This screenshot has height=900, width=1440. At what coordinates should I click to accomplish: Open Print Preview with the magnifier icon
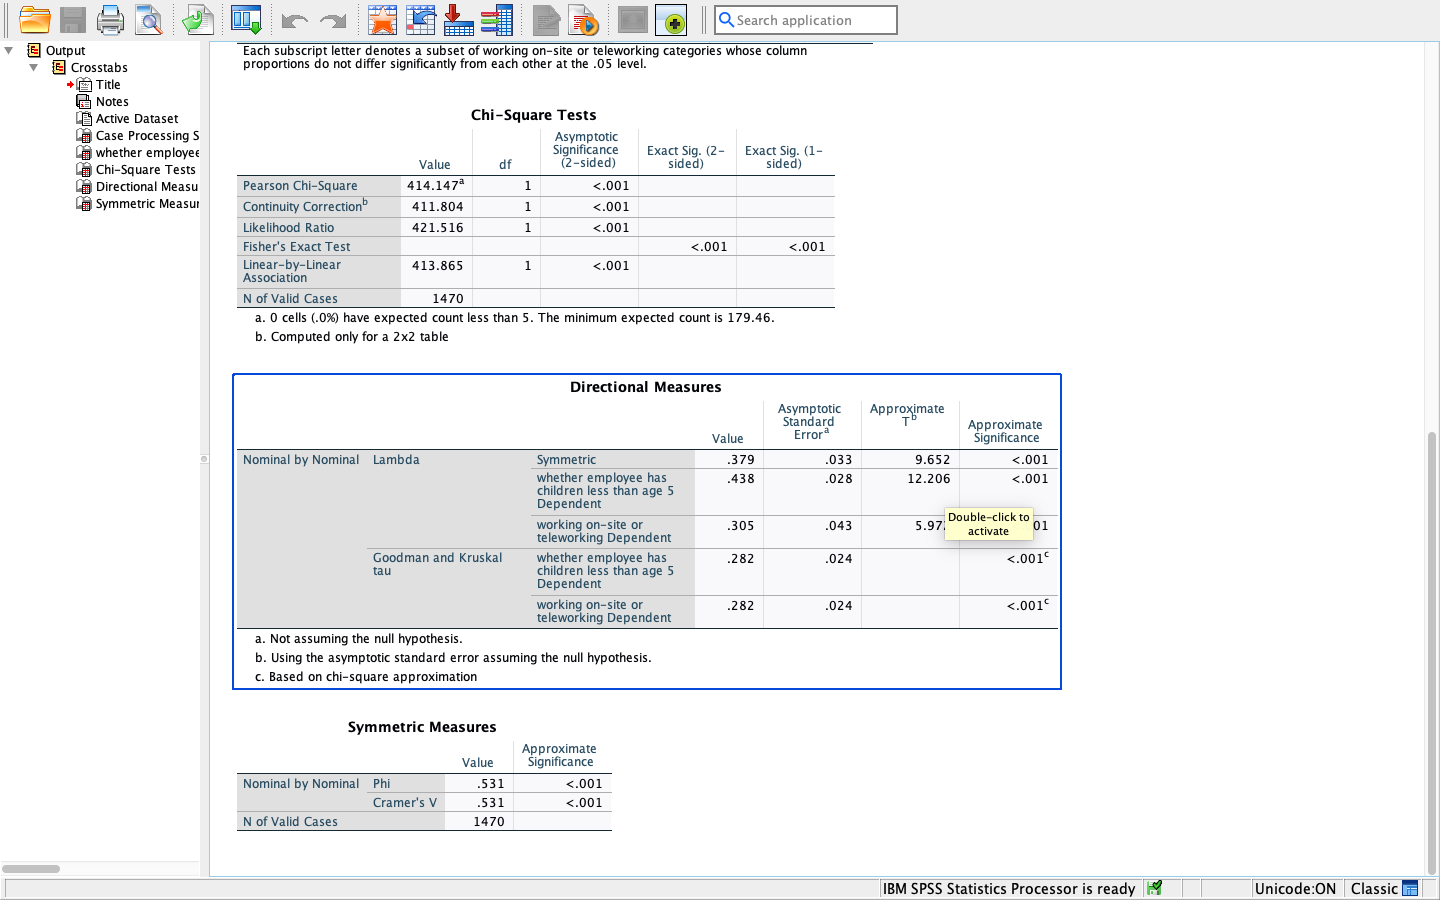(x=149, y=20)
